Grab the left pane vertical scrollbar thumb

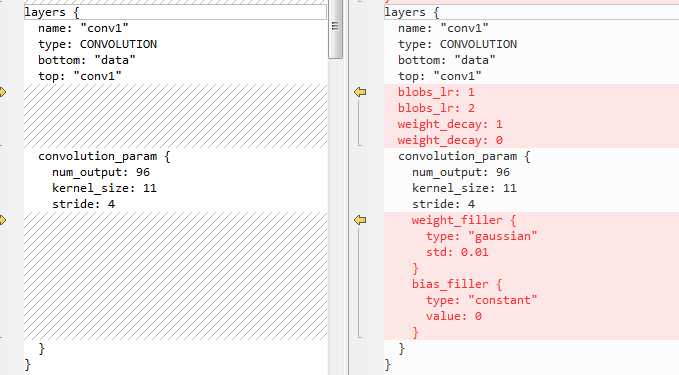pyautogui.click(x=335, y=29)
